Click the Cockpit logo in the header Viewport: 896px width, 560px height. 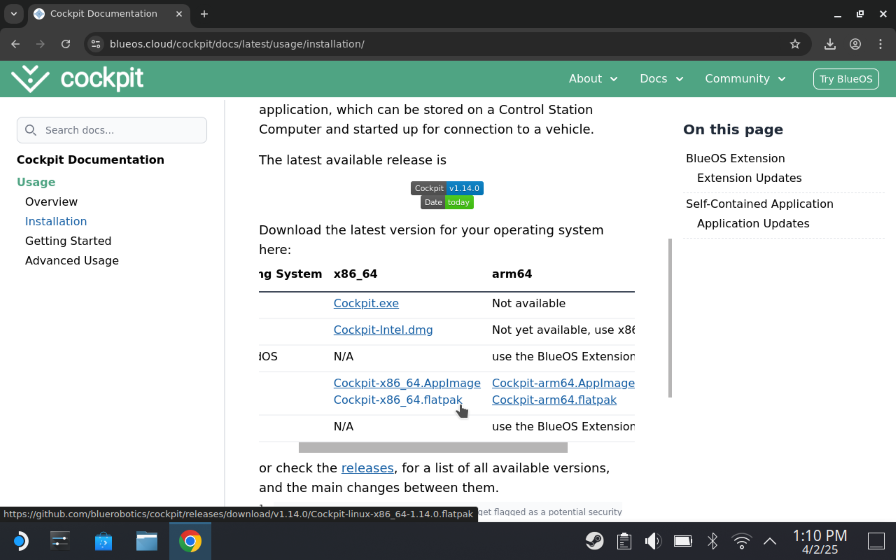78,78
